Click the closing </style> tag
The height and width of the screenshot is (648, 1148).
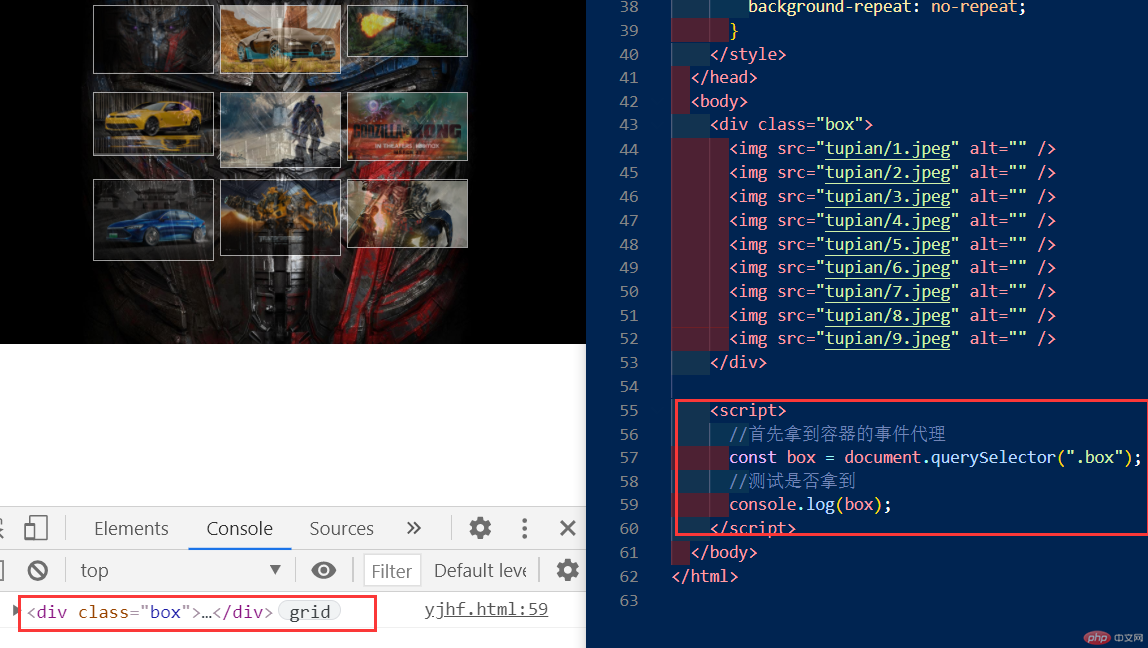(748, 54)
